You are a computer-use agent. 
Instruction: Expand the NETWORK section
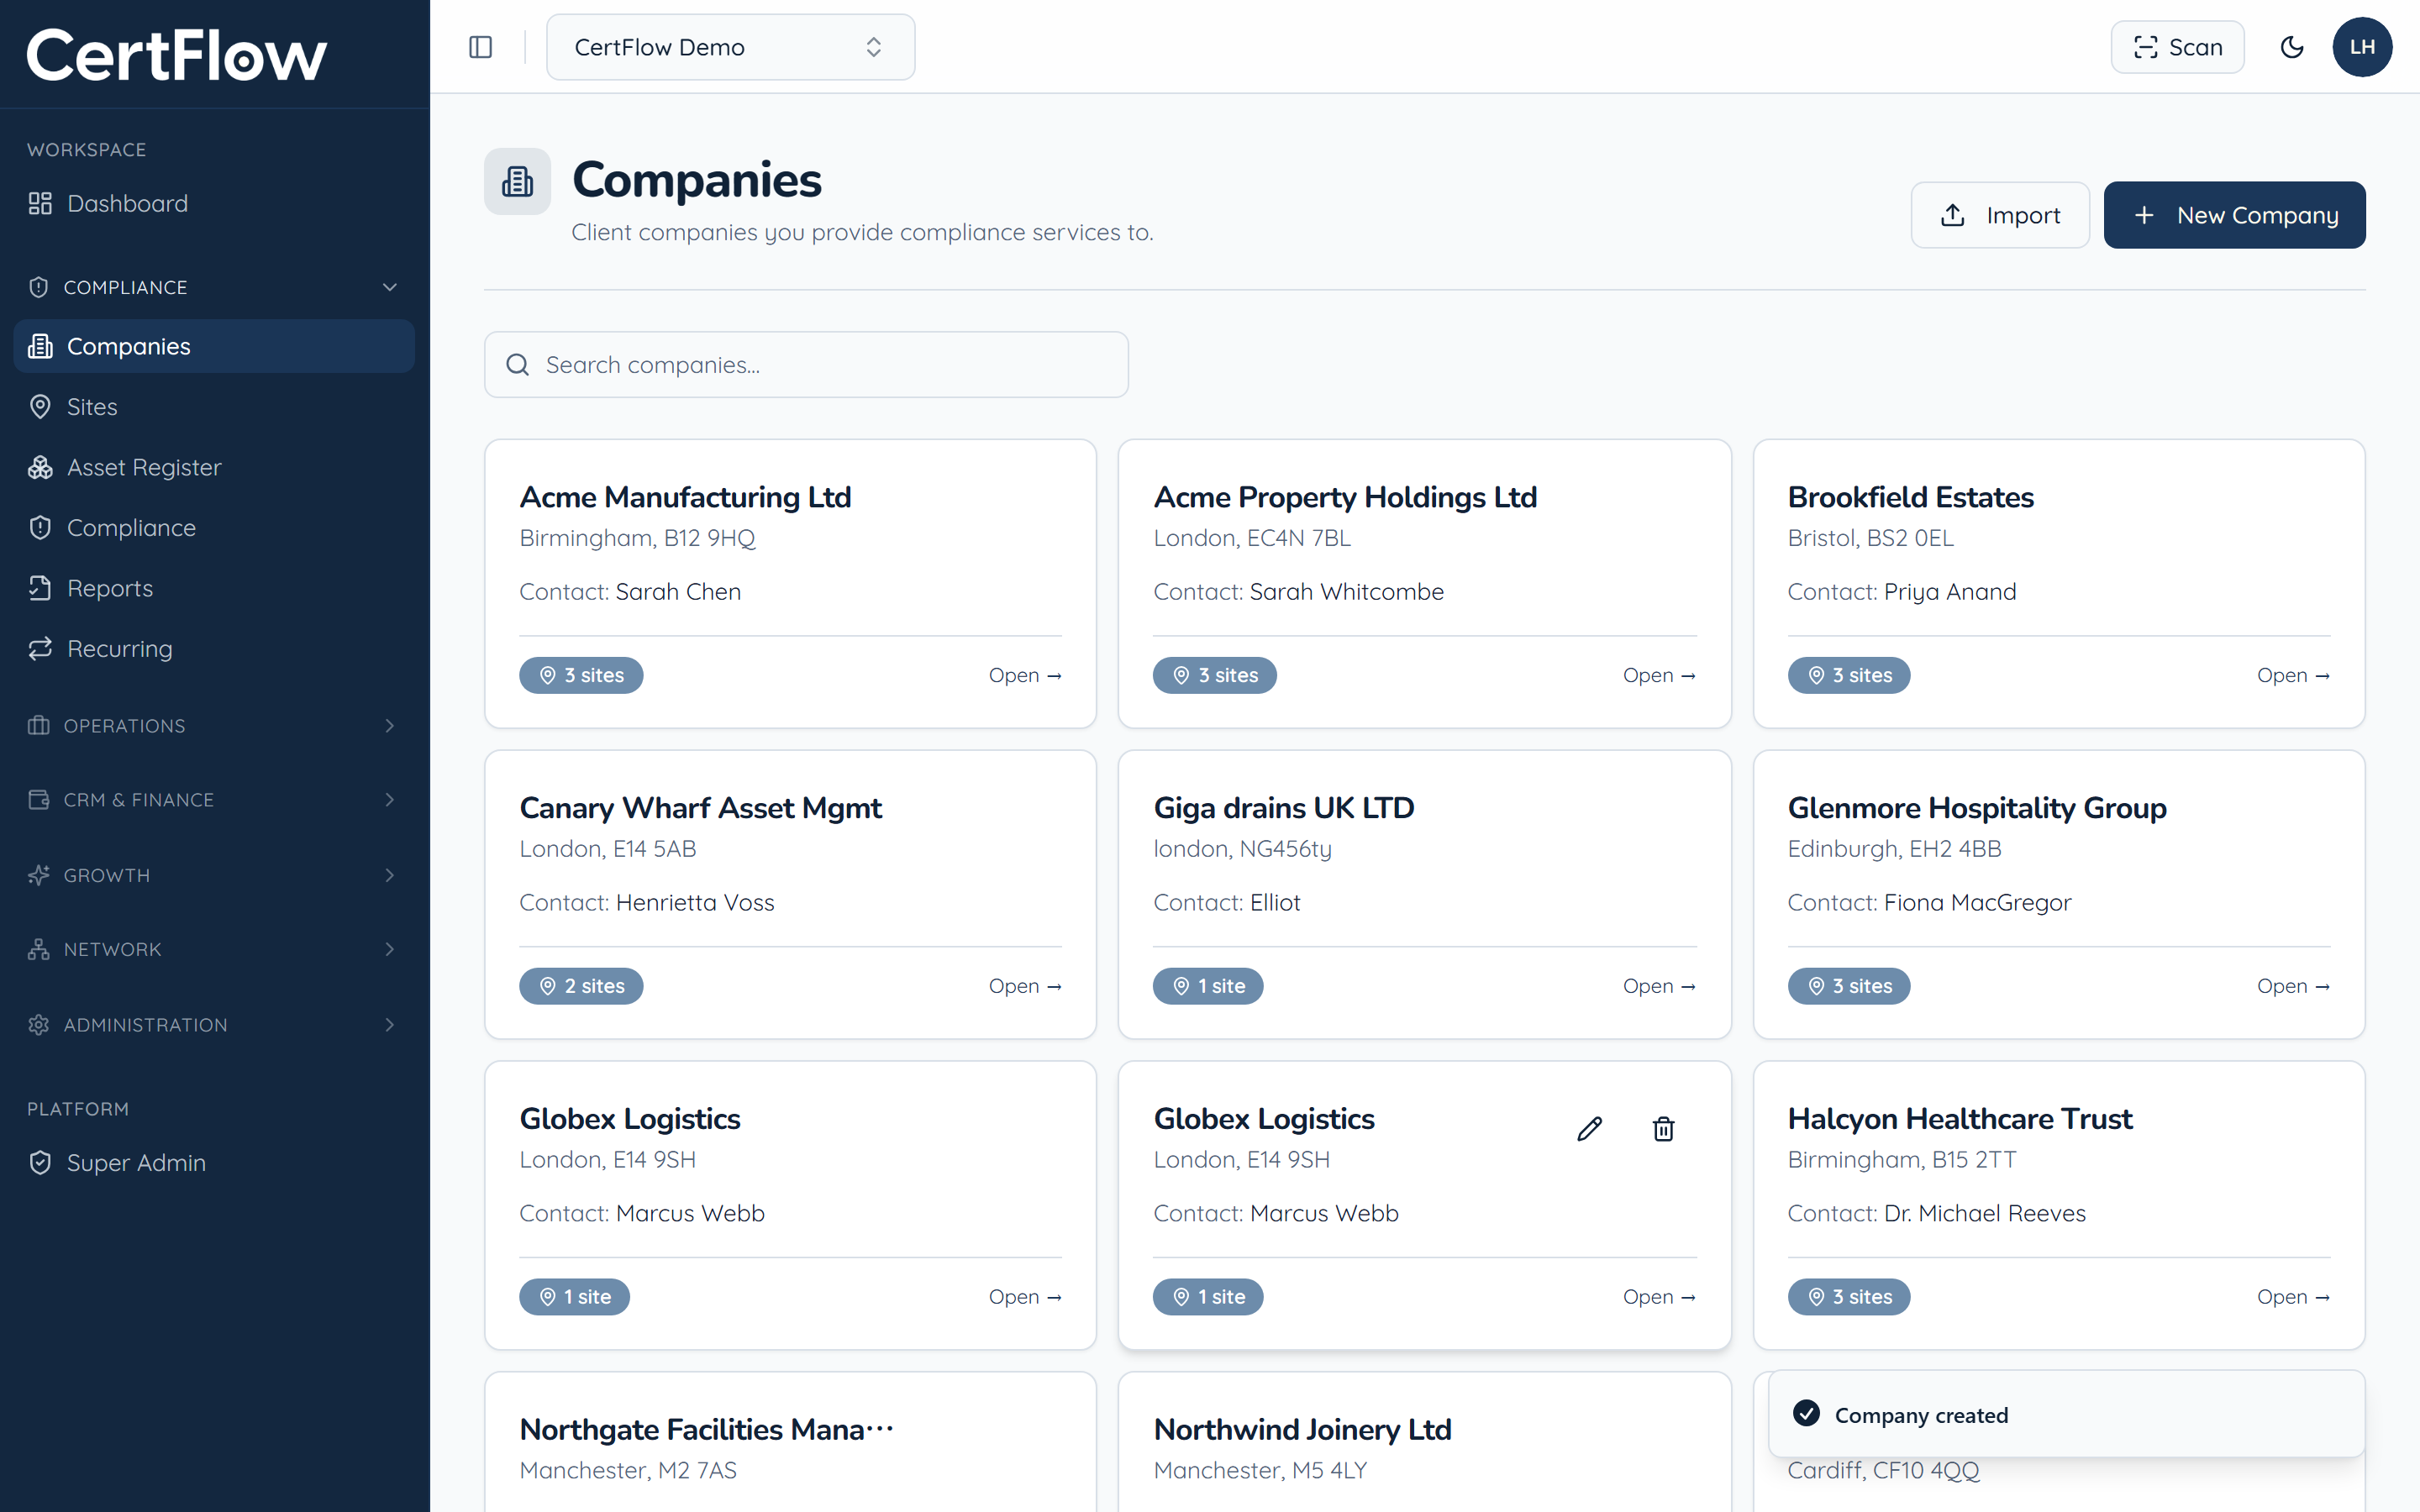tap(214, 949)
